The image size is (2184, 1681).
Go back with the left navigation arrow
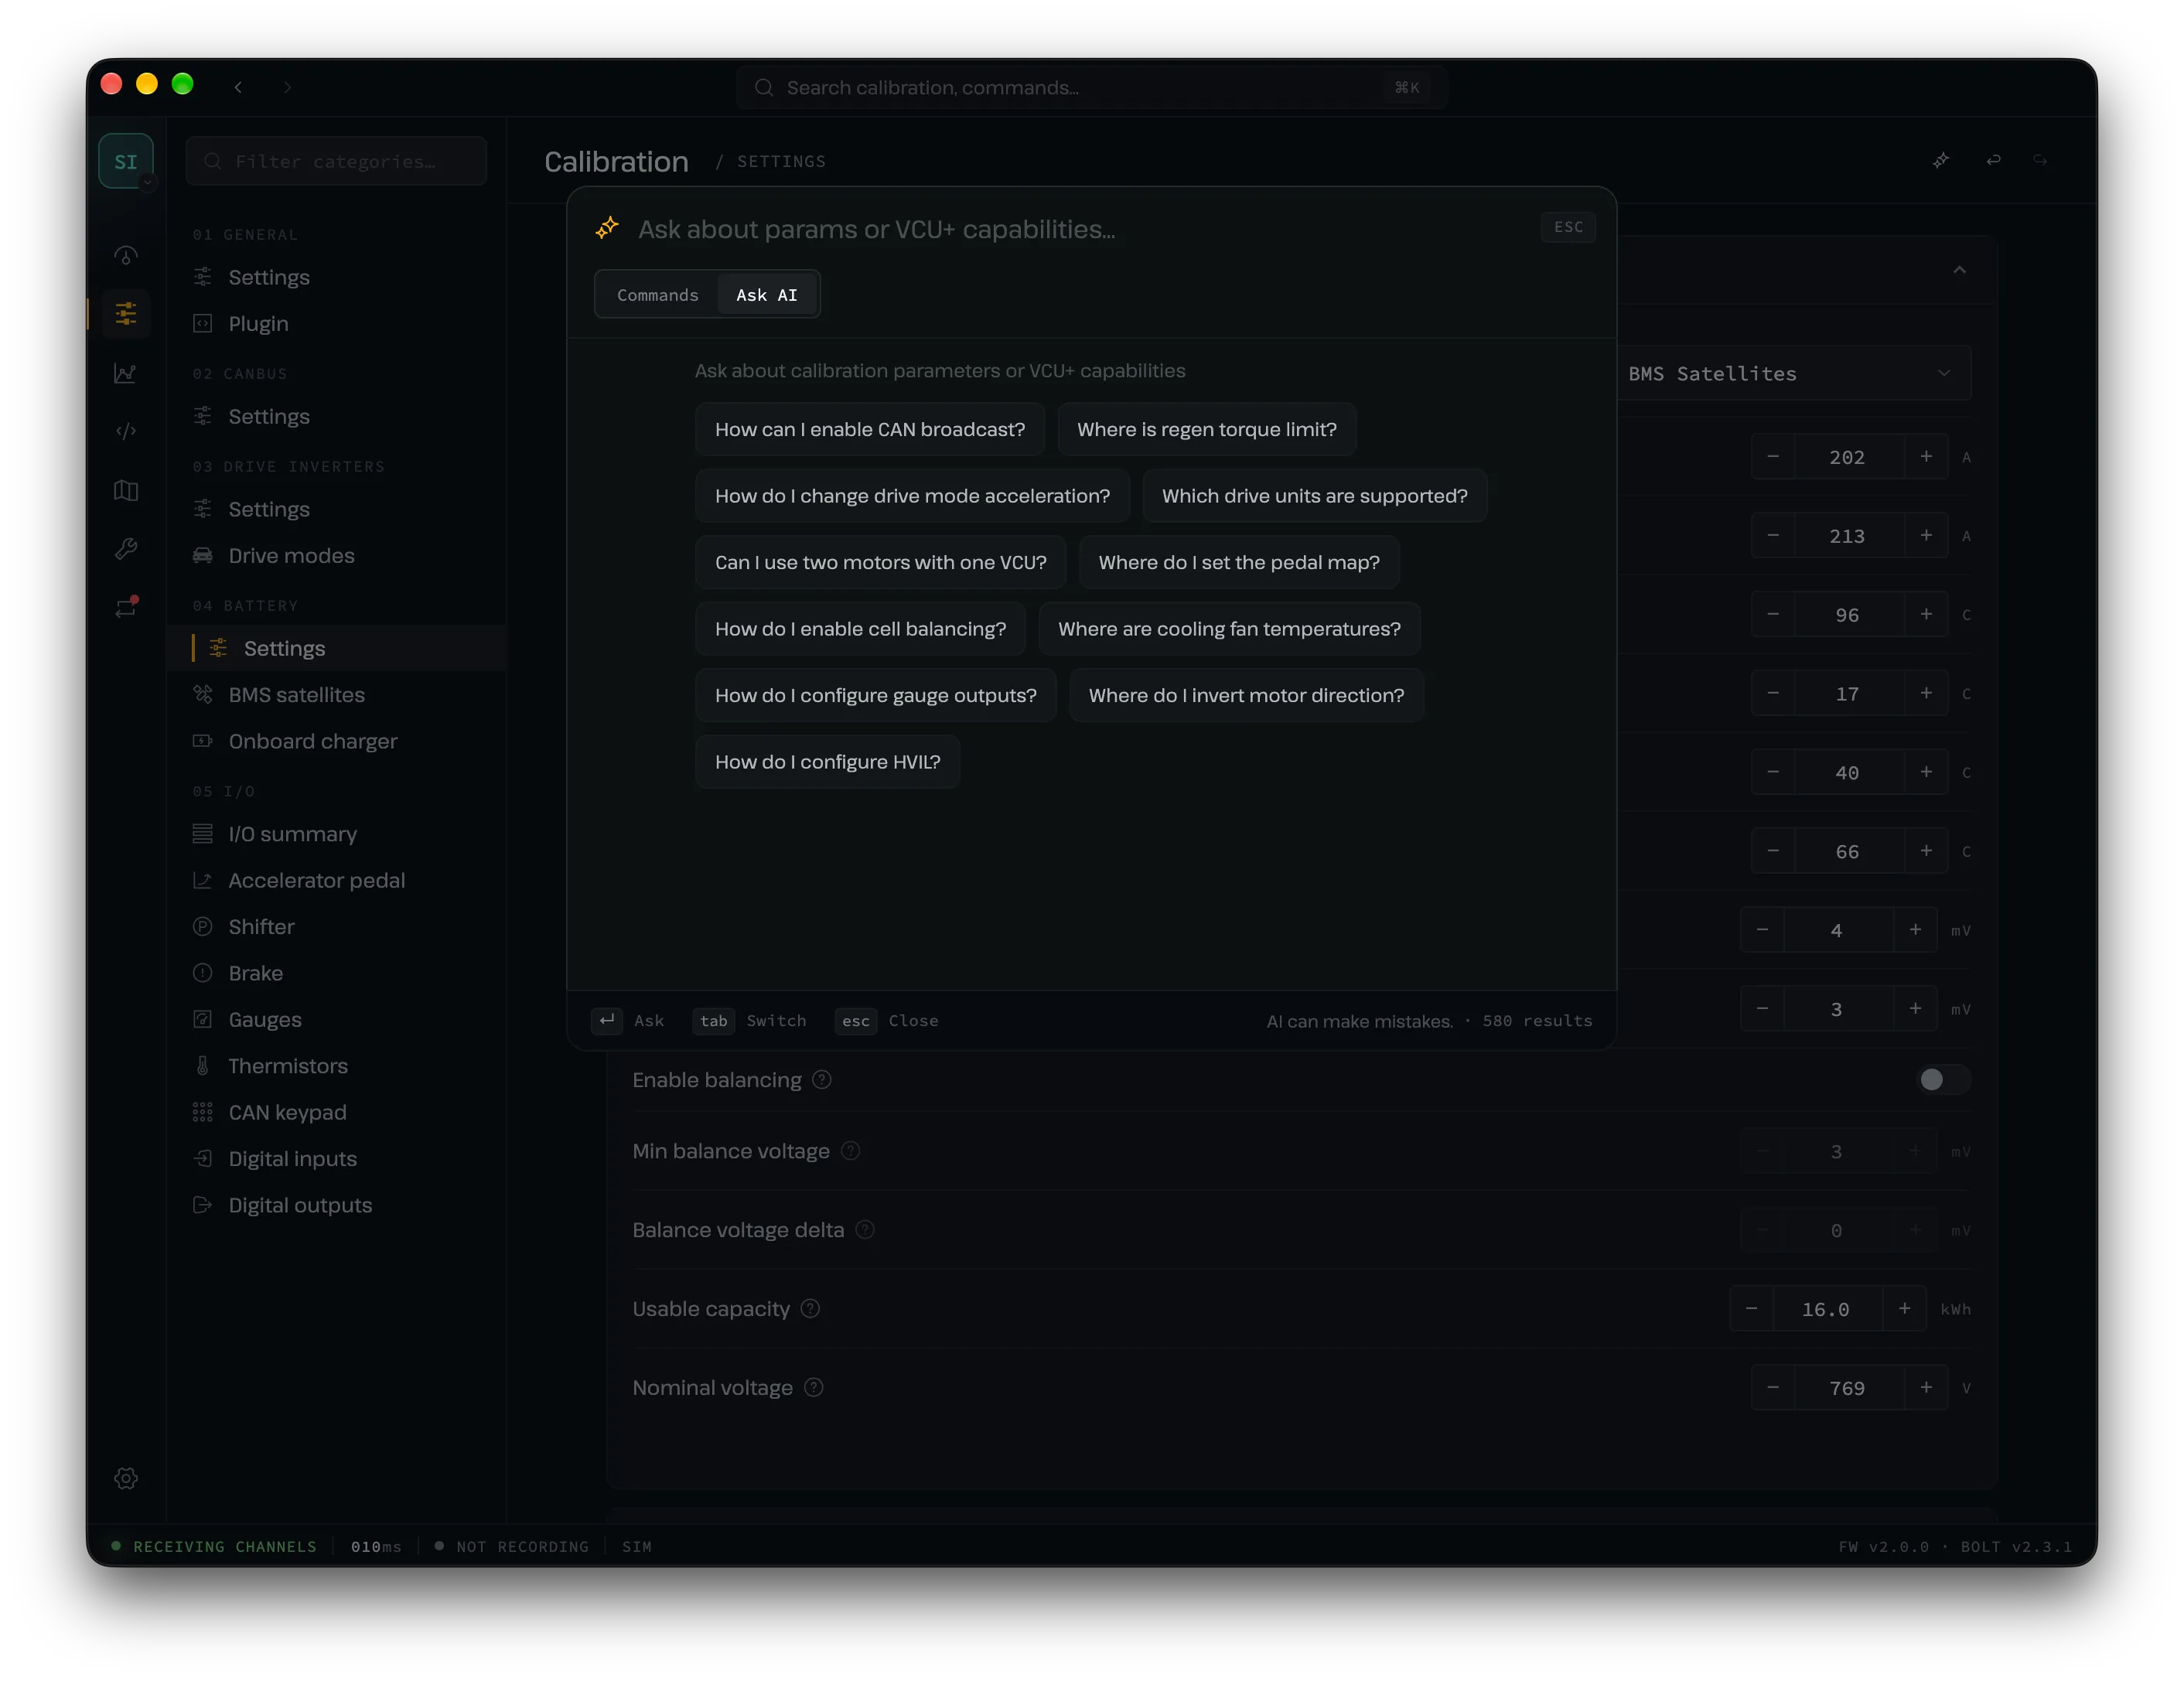coord(238,87)
